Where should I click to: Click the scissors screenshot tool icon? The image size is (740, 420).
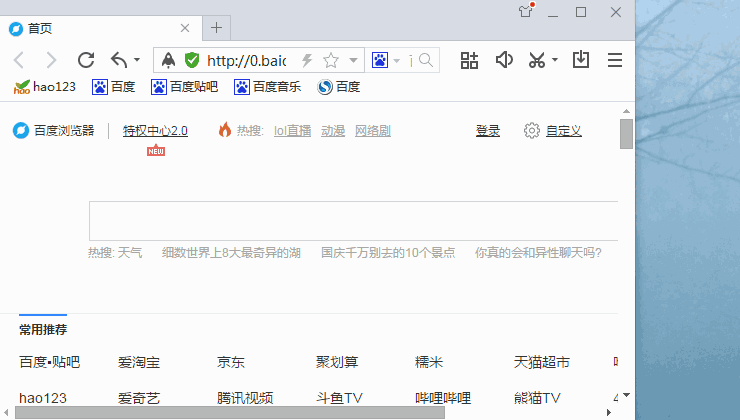click(x=537, y=61)
